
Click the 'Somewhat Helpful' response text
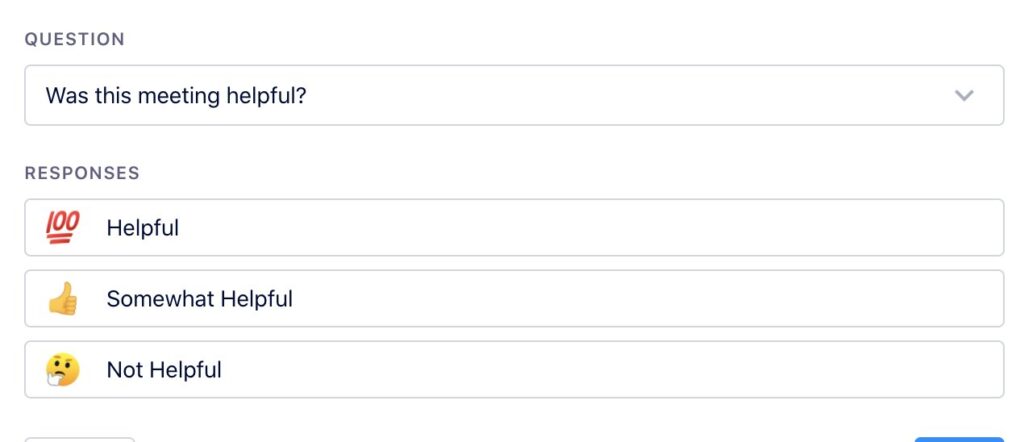(x=199, y=299)
